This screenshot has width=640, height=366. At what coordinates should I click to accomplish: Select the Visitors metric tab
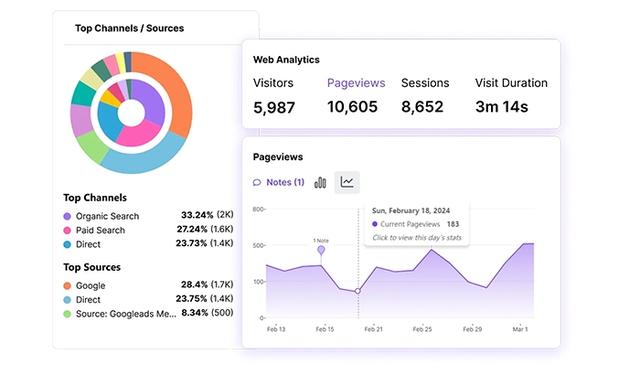tap(273, 83)
